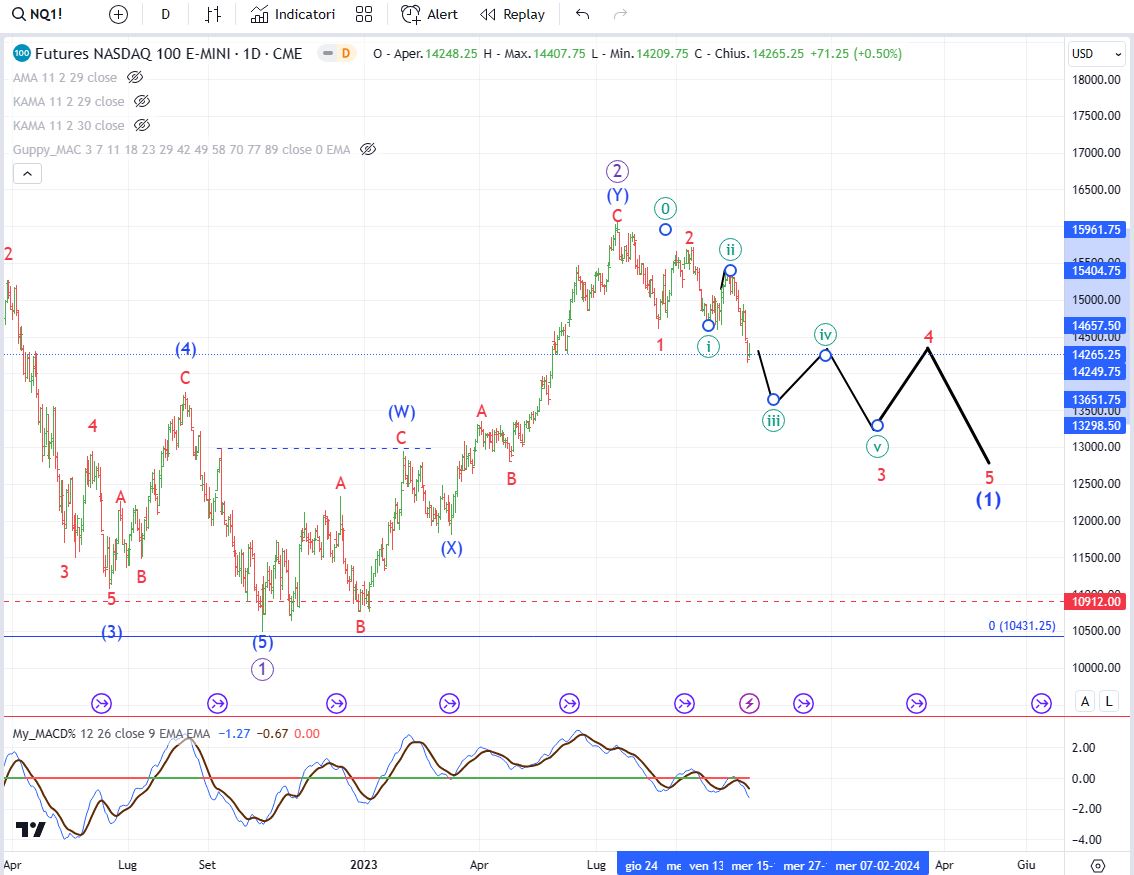Select the circled 1 wave label
Screen dimensions: 1134x875
click(x=263, y=670)
